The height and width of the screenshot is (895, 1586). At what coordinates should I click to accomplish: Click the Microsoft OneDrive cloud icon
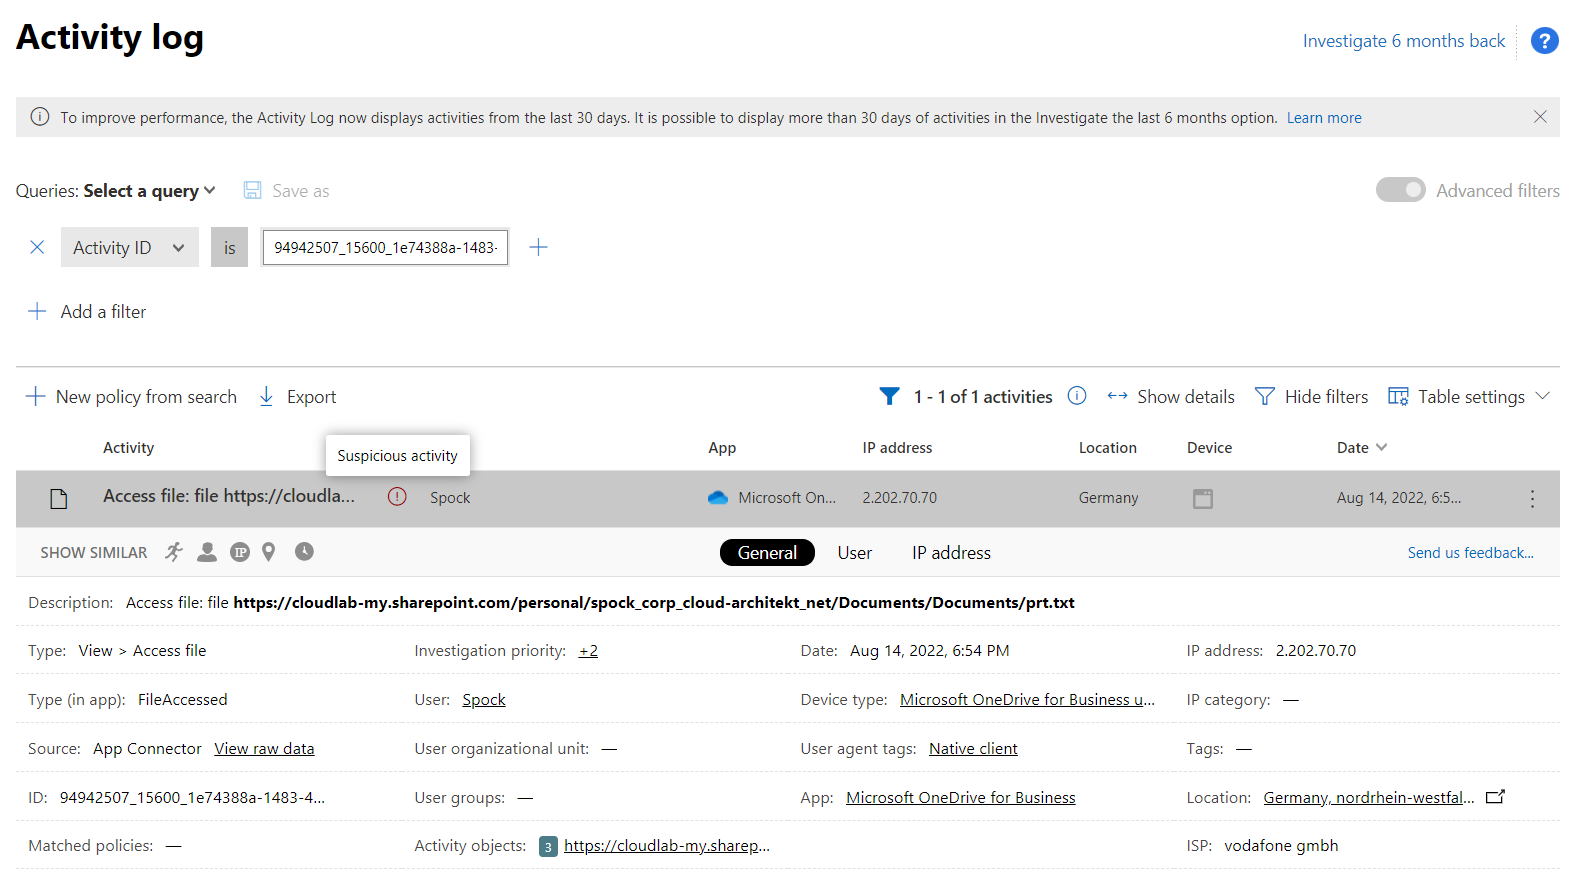718,497
